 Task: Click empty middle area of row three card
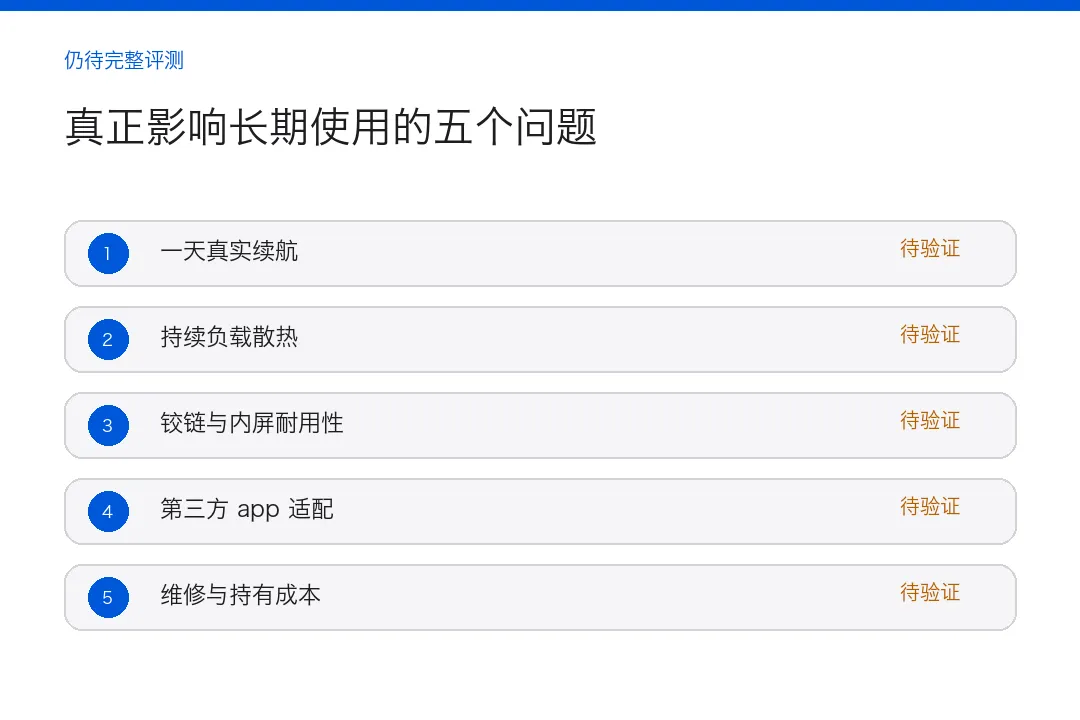coord(620,425)
